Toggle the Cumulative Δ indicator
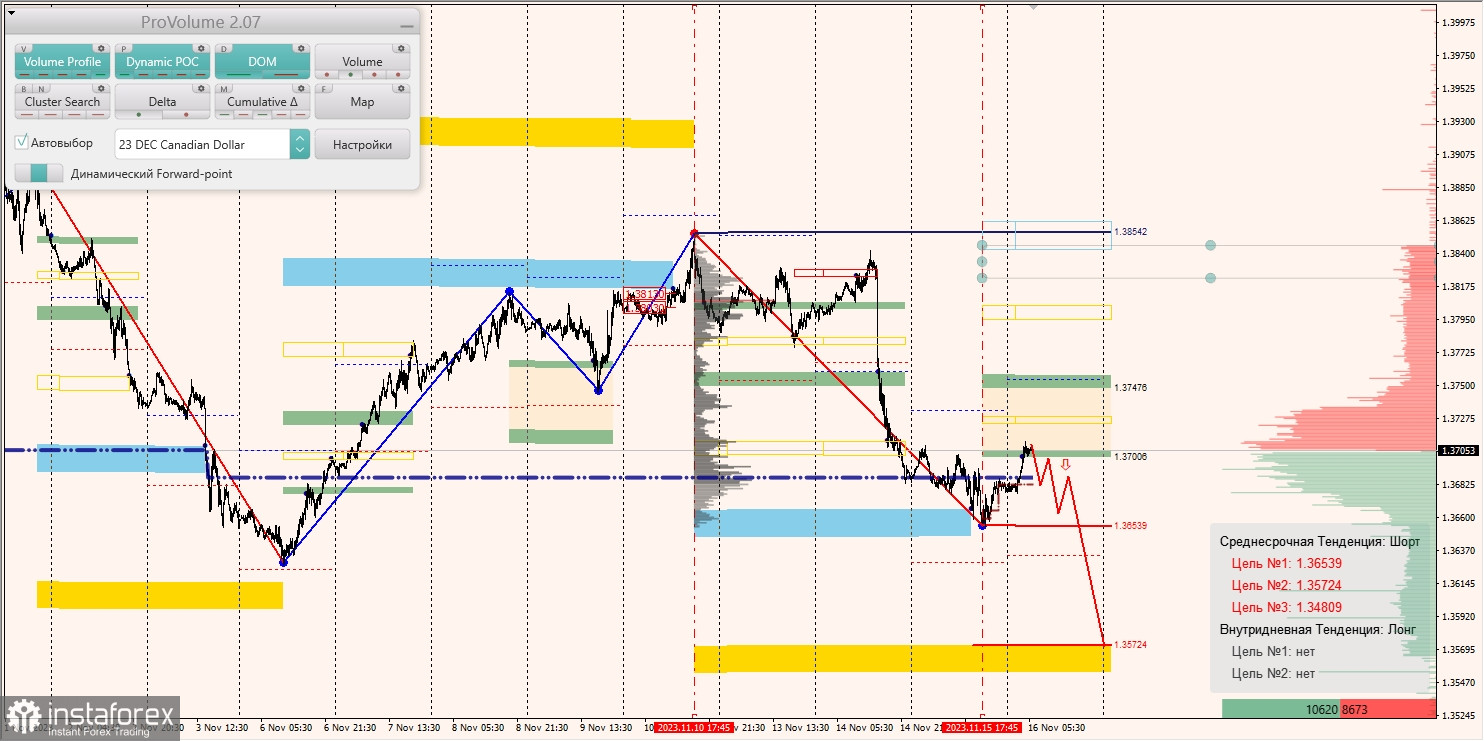 [x=262, y=102]
